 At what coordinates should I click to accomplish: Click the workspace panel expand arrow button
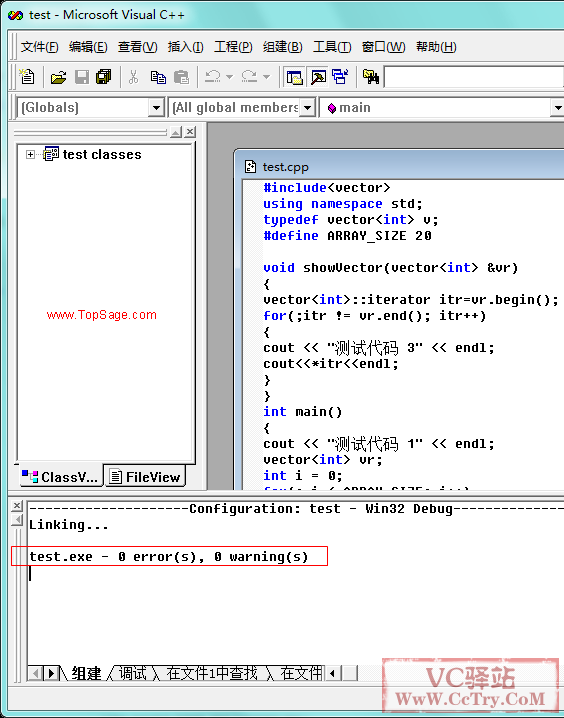click(x=176, y=132)
